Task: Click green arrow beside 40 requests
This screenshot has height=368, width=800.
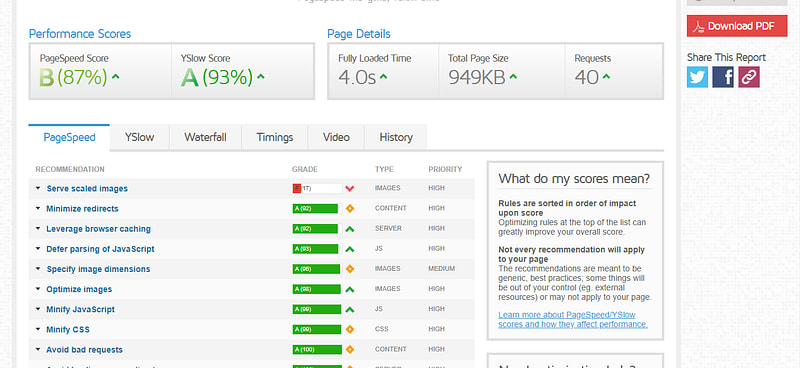Action: [x=606, y=77]
